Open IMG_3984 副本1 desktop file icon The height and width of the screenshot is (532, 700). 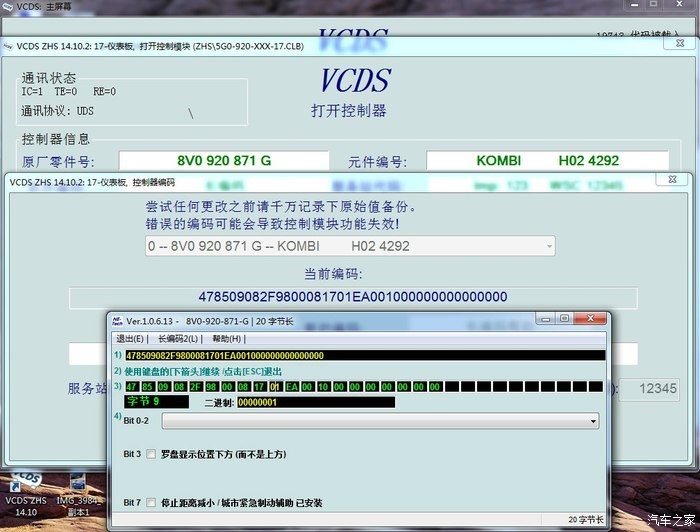(x=78, y=494)
